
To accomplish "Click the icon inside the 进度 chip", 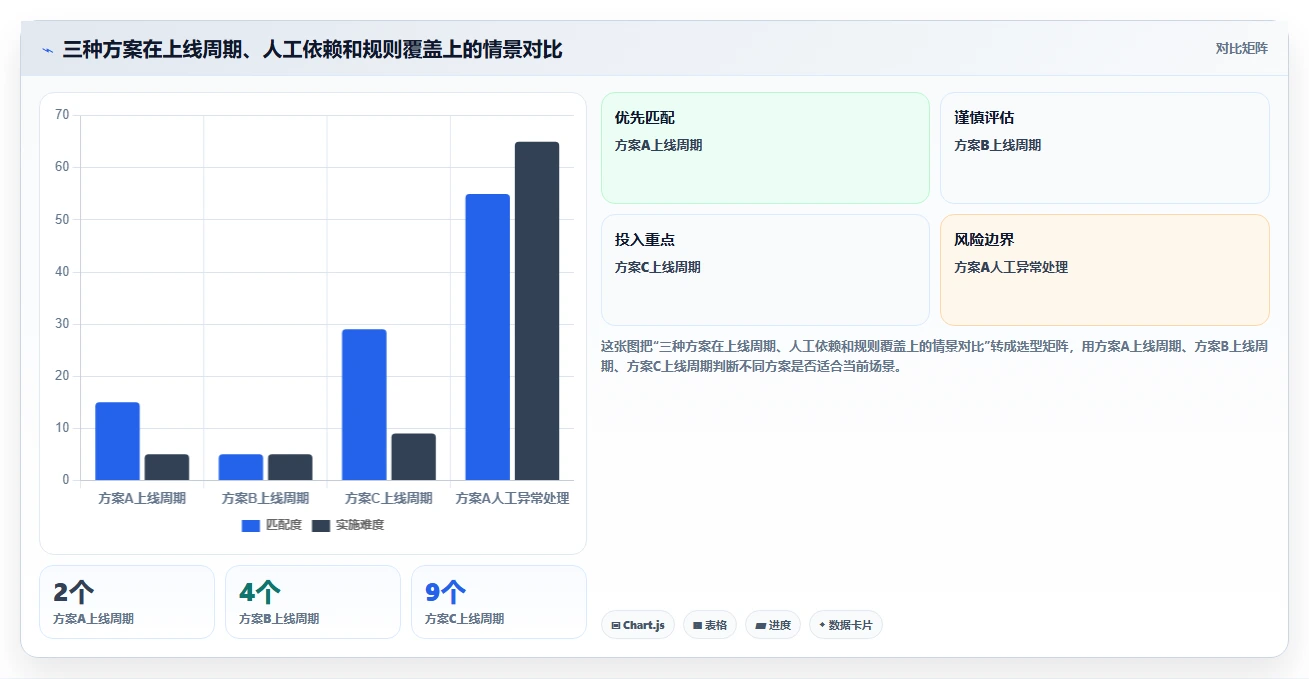I will pos(760,625).
